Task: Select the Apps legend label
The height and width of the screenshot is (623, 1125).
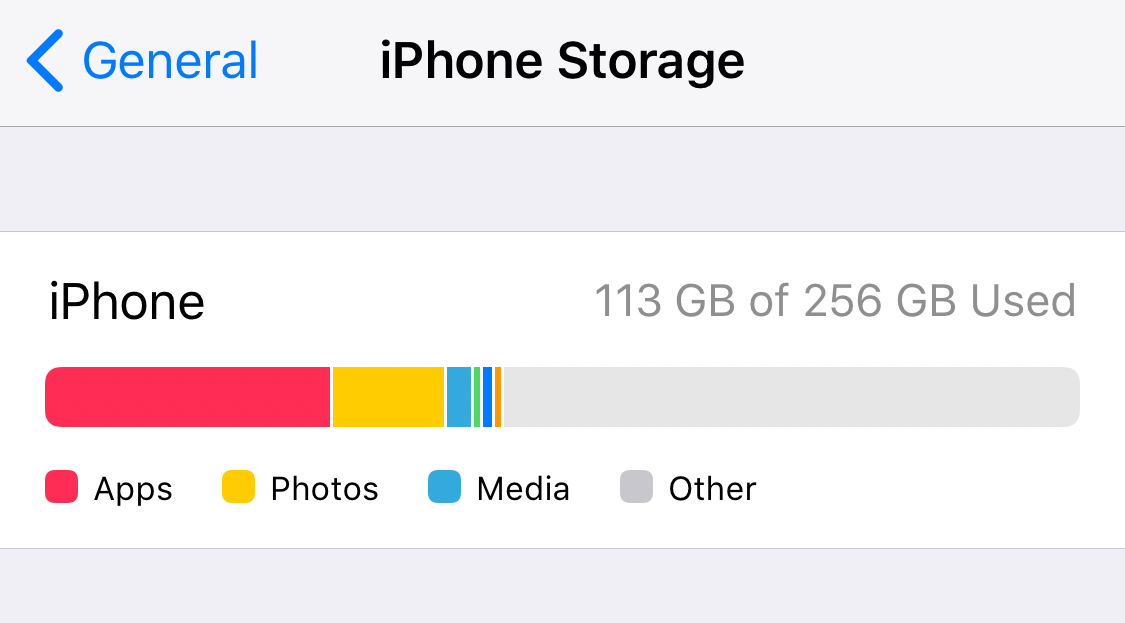Action: click(133, 490)
